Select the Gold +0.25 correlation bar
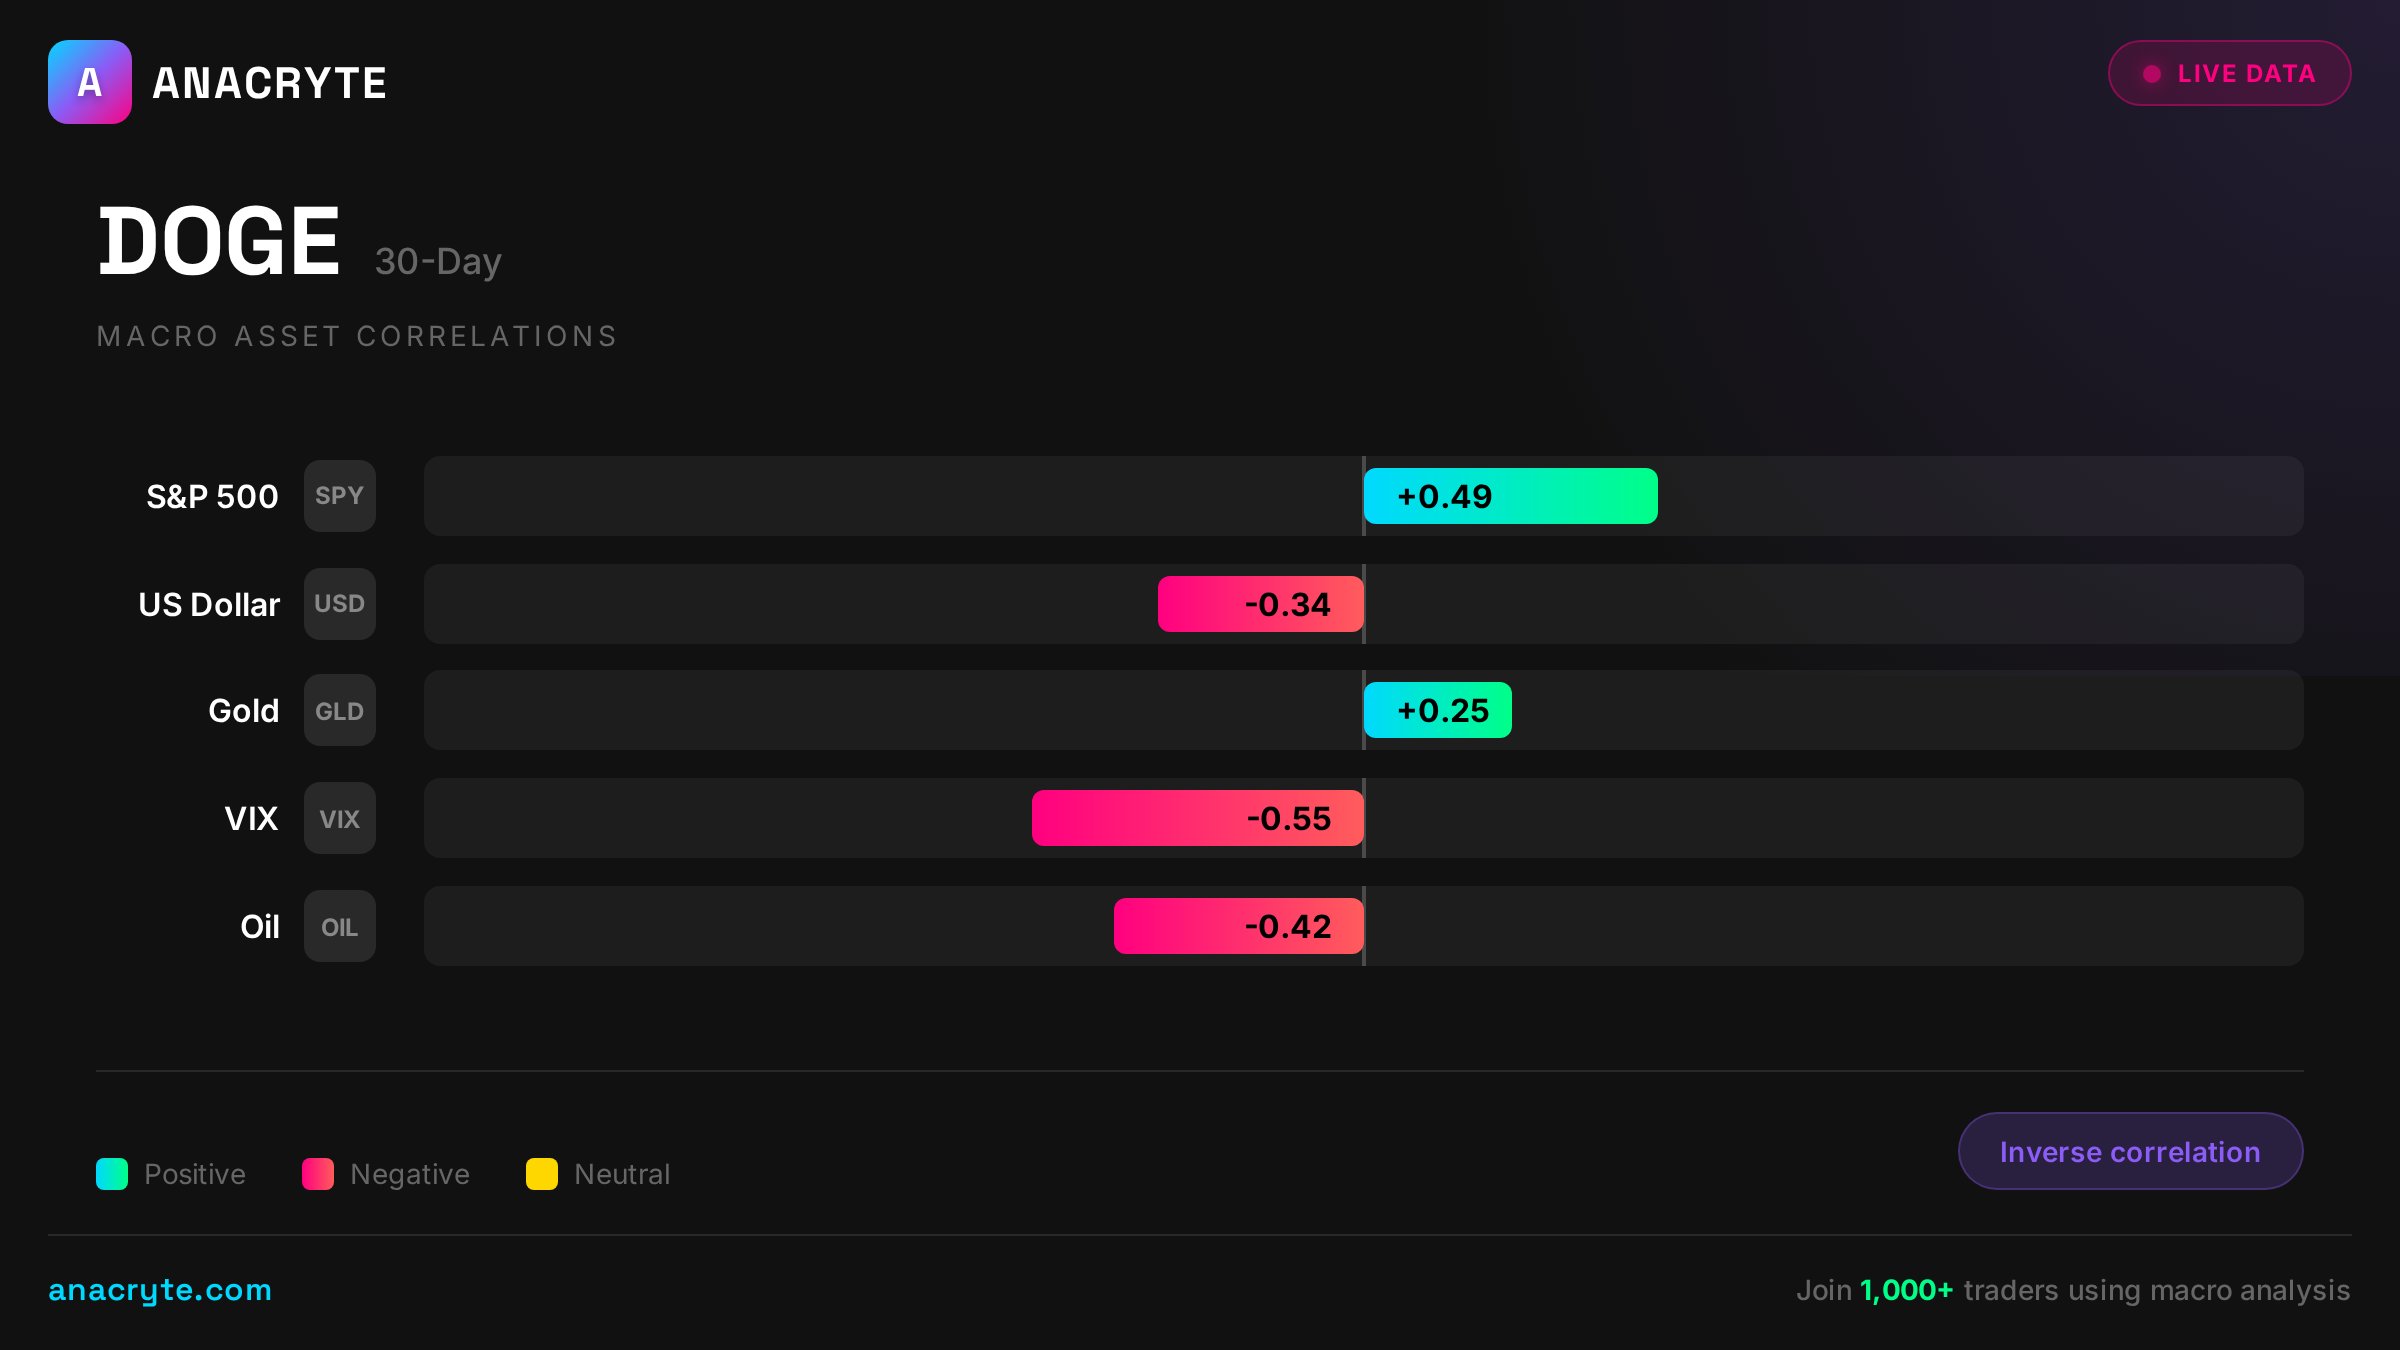 click(x=1437, y=711)
